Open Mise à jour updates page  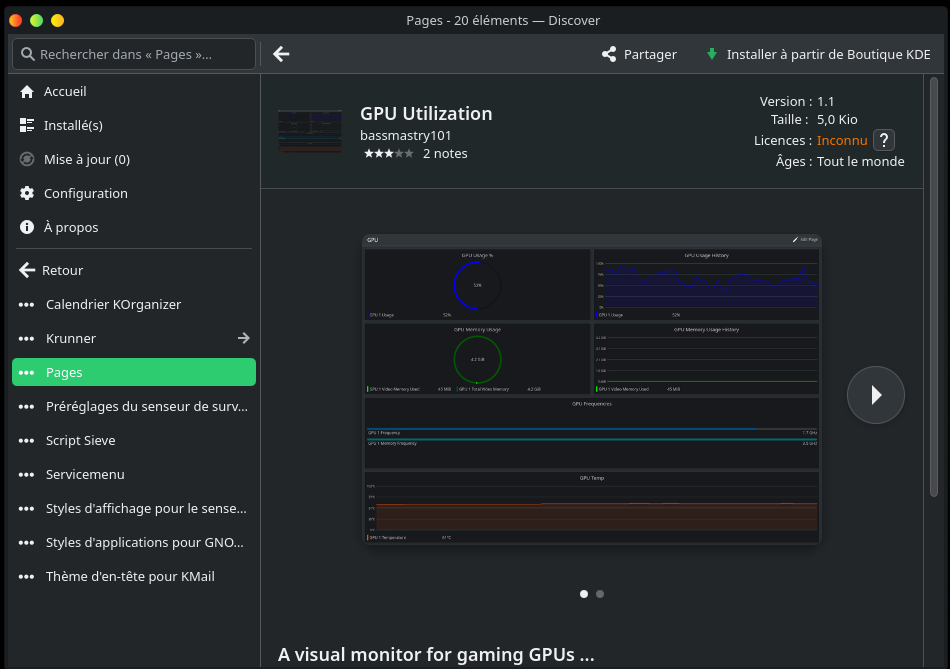(x=86, y=159)
